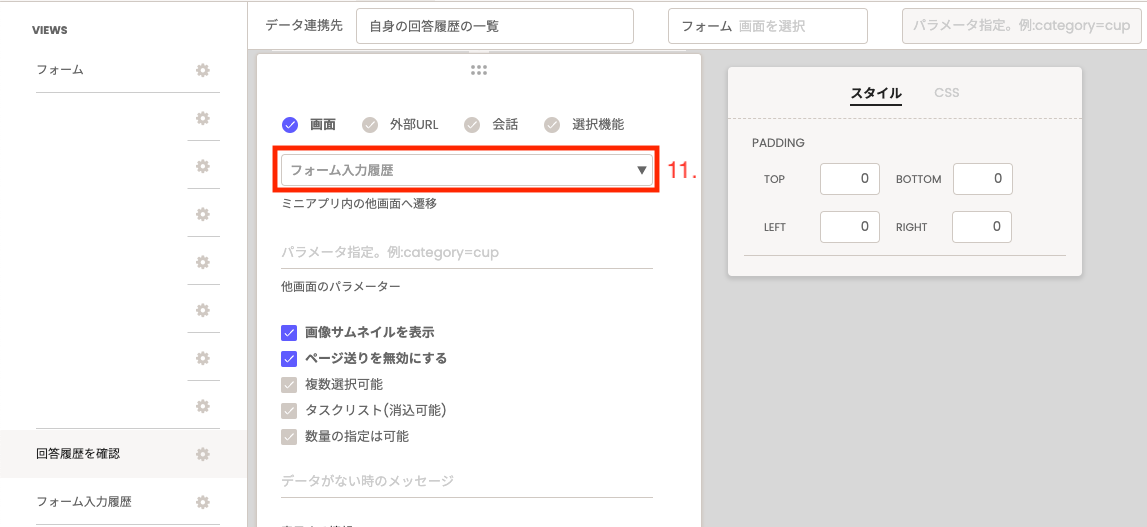
Task: Open settings gear for フォーム入力履歴 view
Action: coord(203,502)
